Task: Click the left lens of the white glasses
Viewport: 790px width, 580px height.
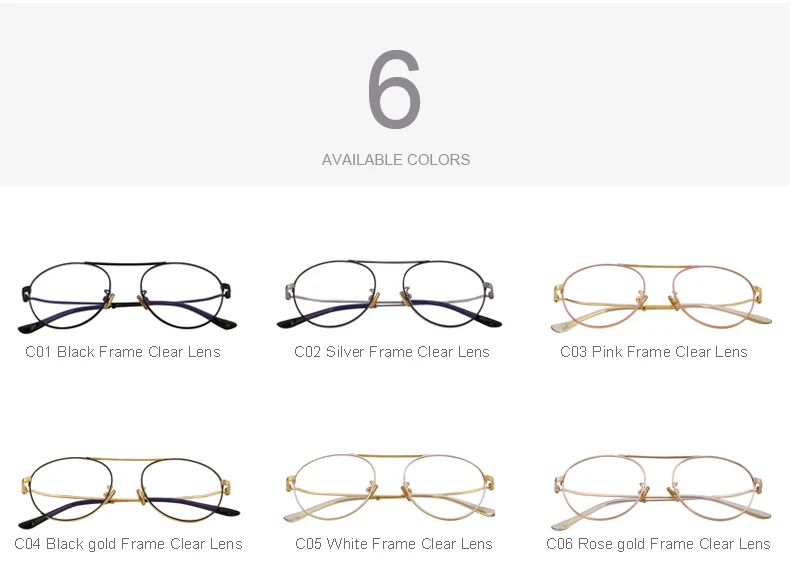Action: click(335, 487)
